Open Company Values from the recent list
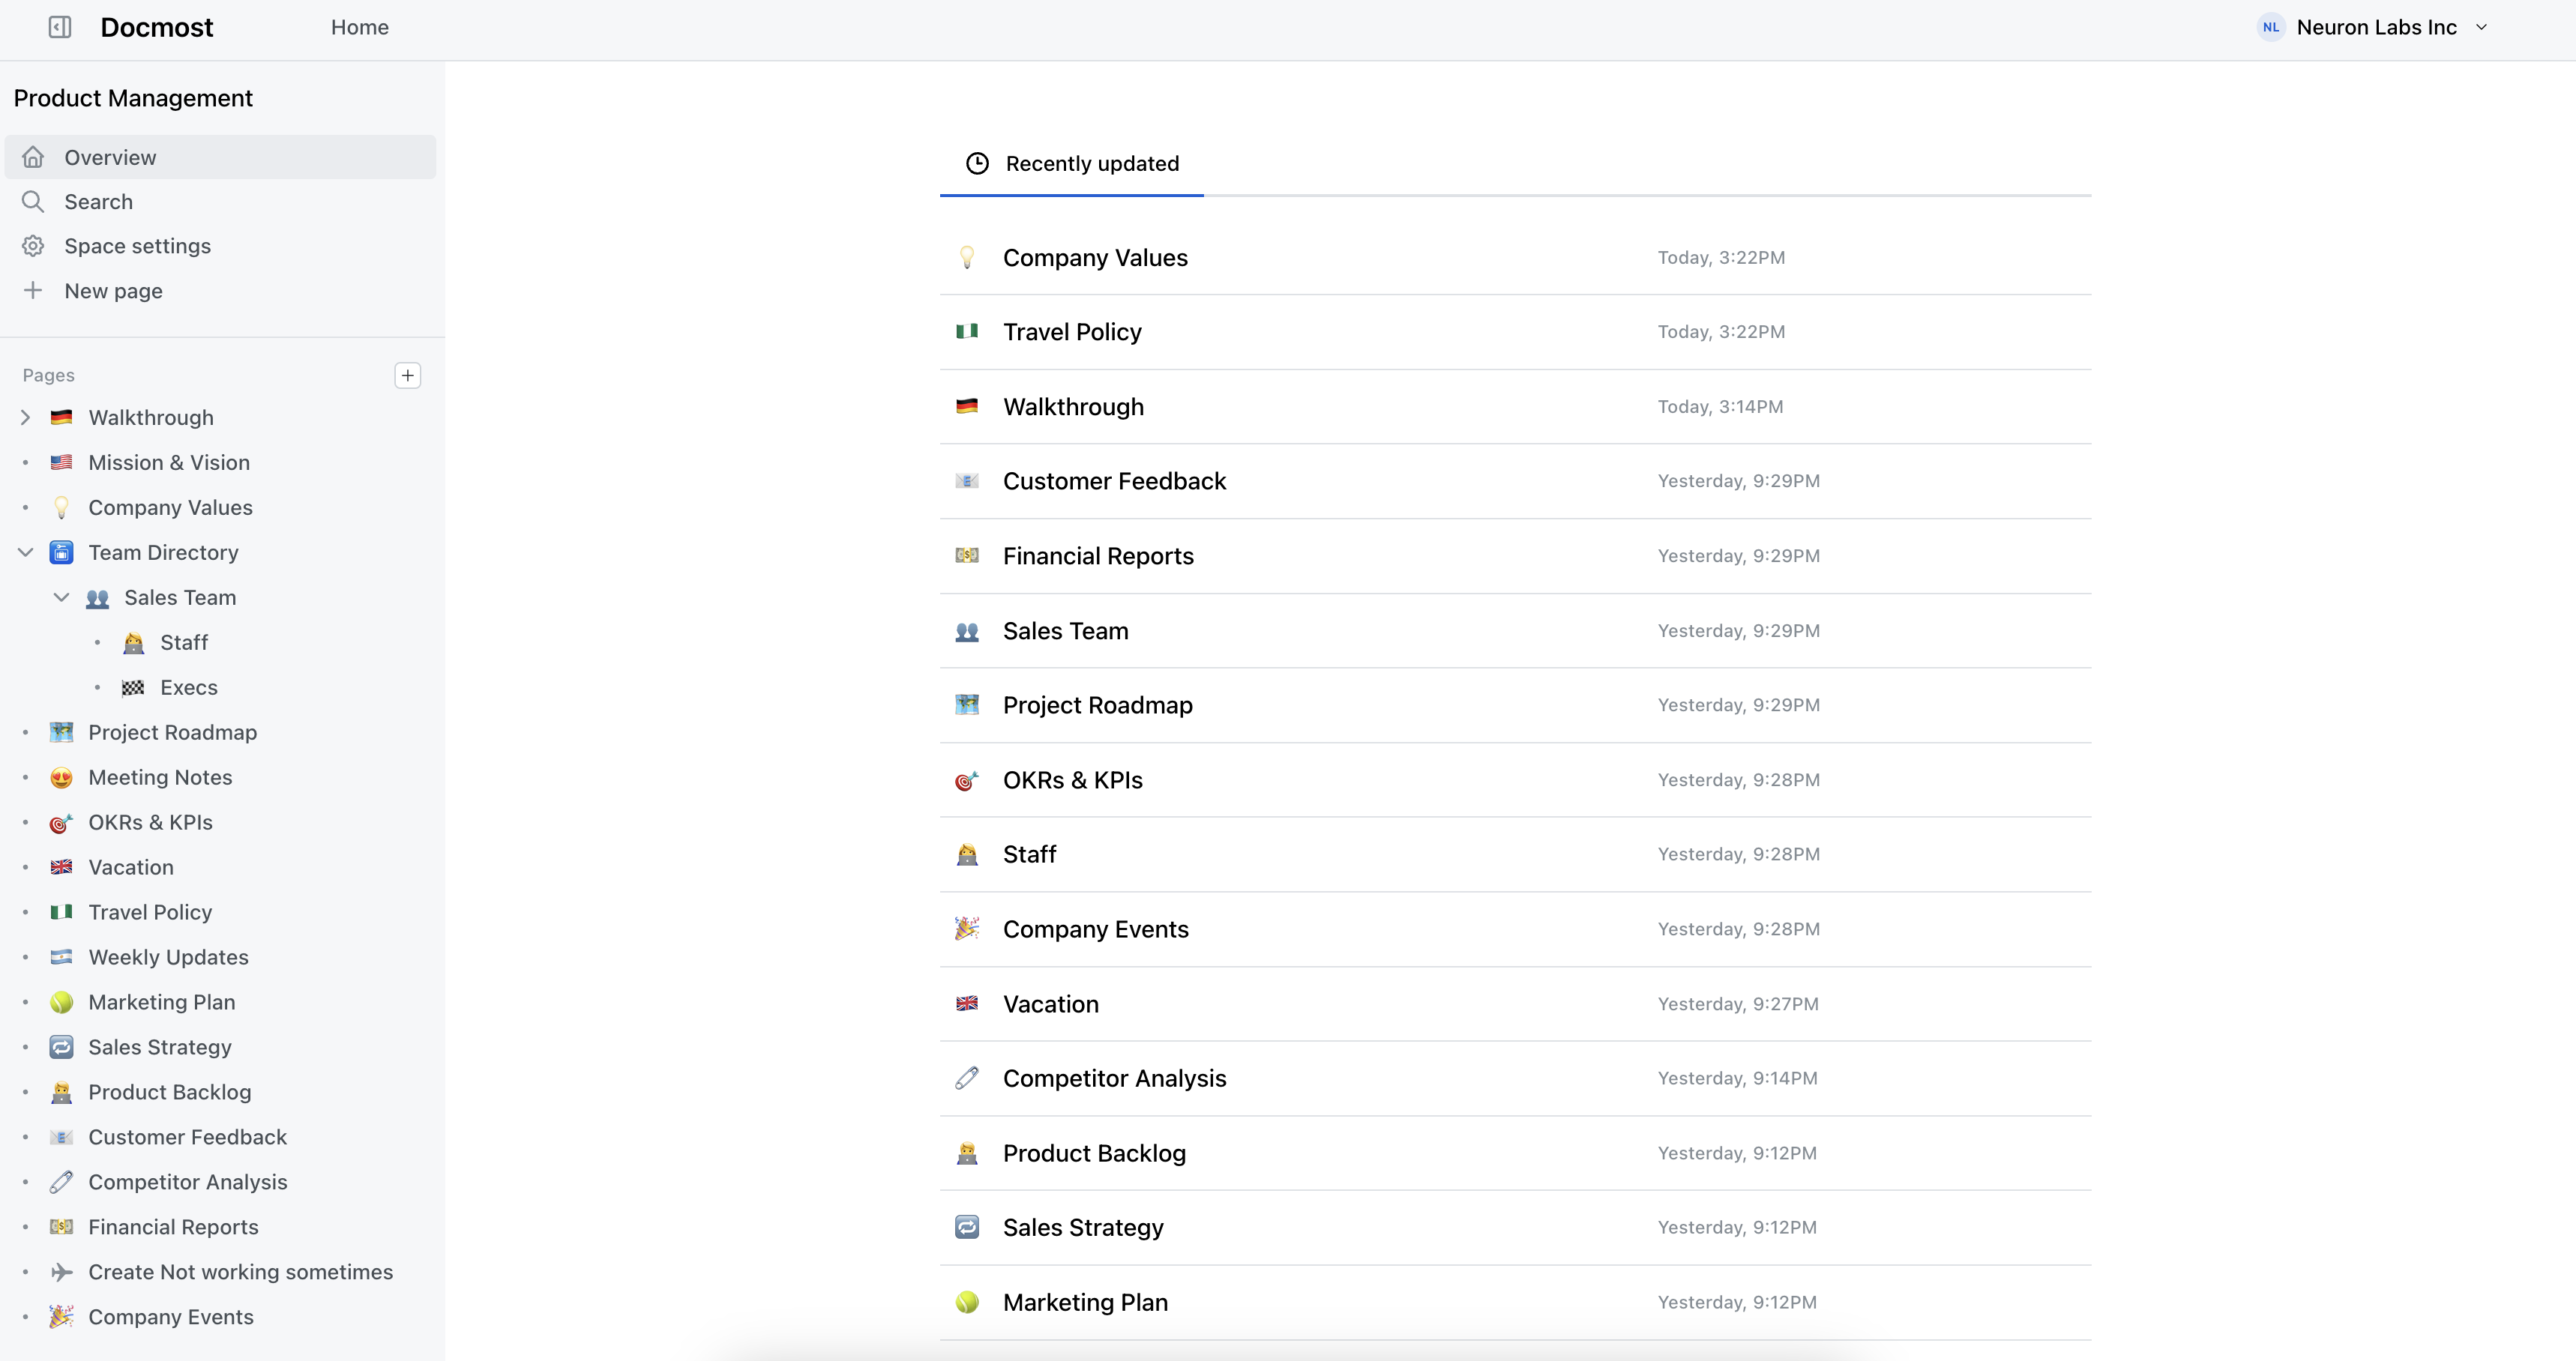Image resolution: width=2576 pixels, height=1361 pixels. (x=1515, y=257)
